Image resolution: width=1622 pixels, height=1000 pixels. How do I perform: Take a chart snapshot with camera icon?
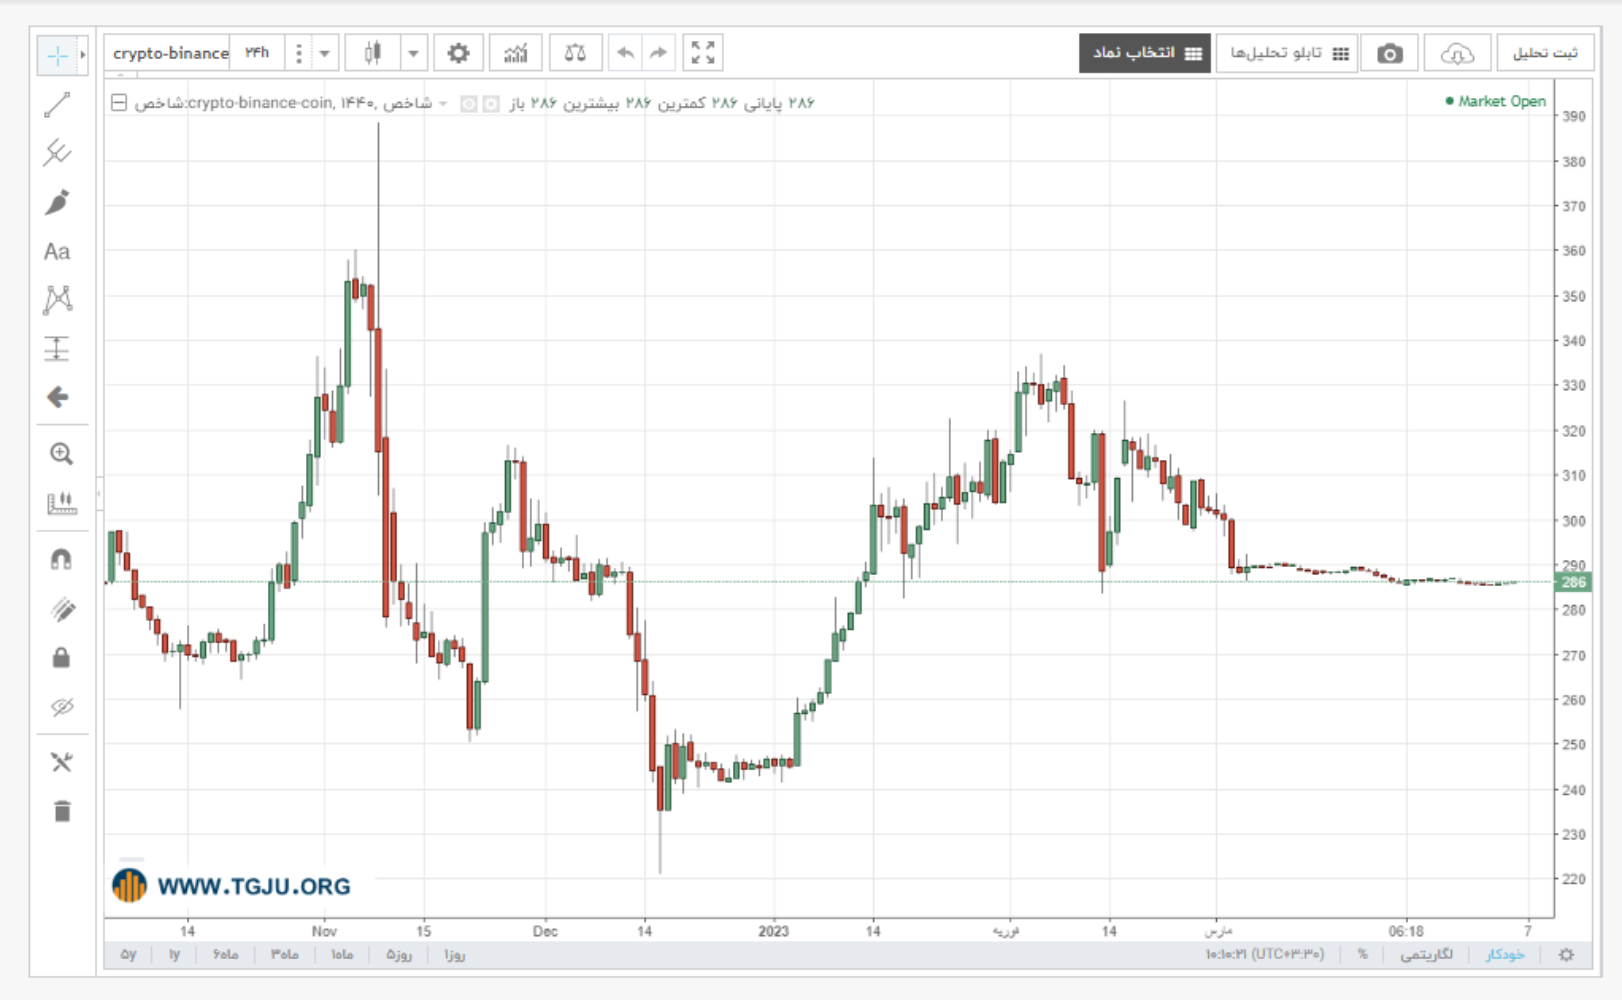coord(1389,53)
